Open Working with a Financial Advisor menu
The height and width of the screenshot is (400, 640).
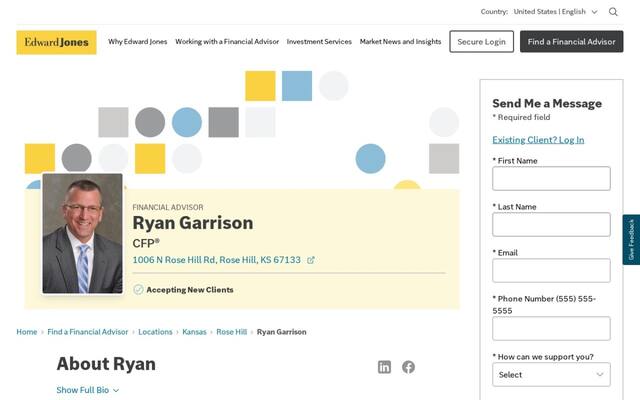click(227, 42)
